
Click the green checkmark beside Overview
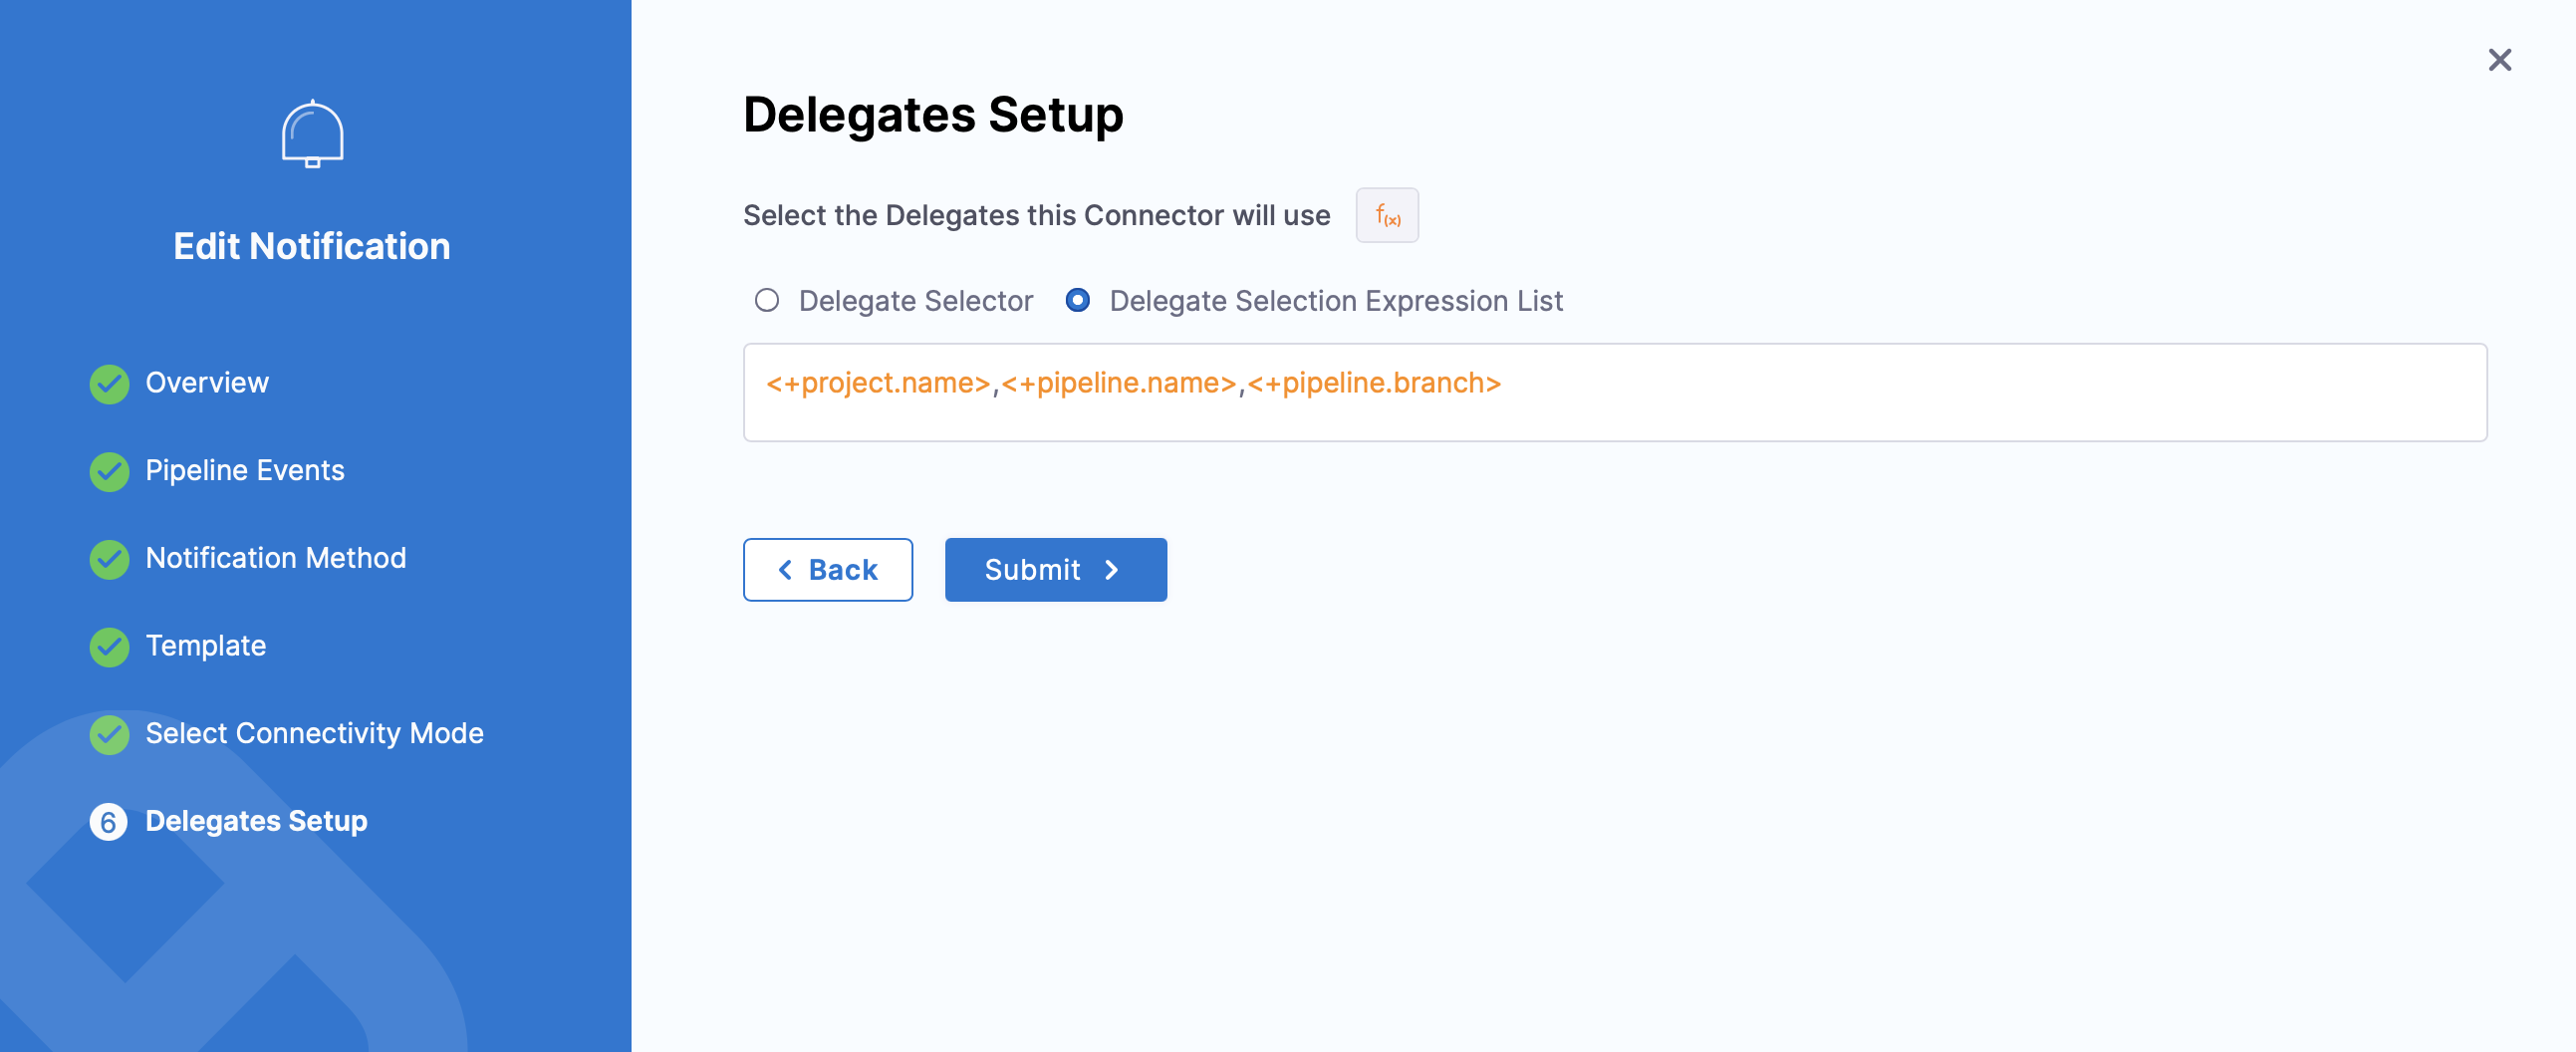[109, 384]
